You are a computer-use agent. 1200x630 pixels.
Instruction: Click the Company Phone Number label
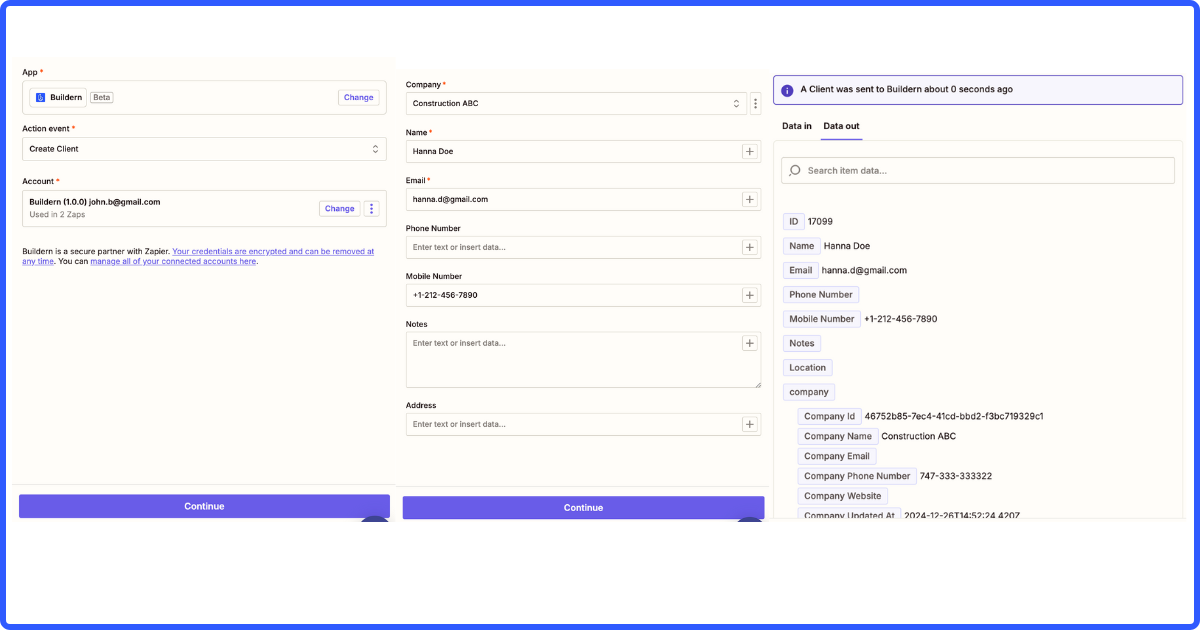click(857, 476)
